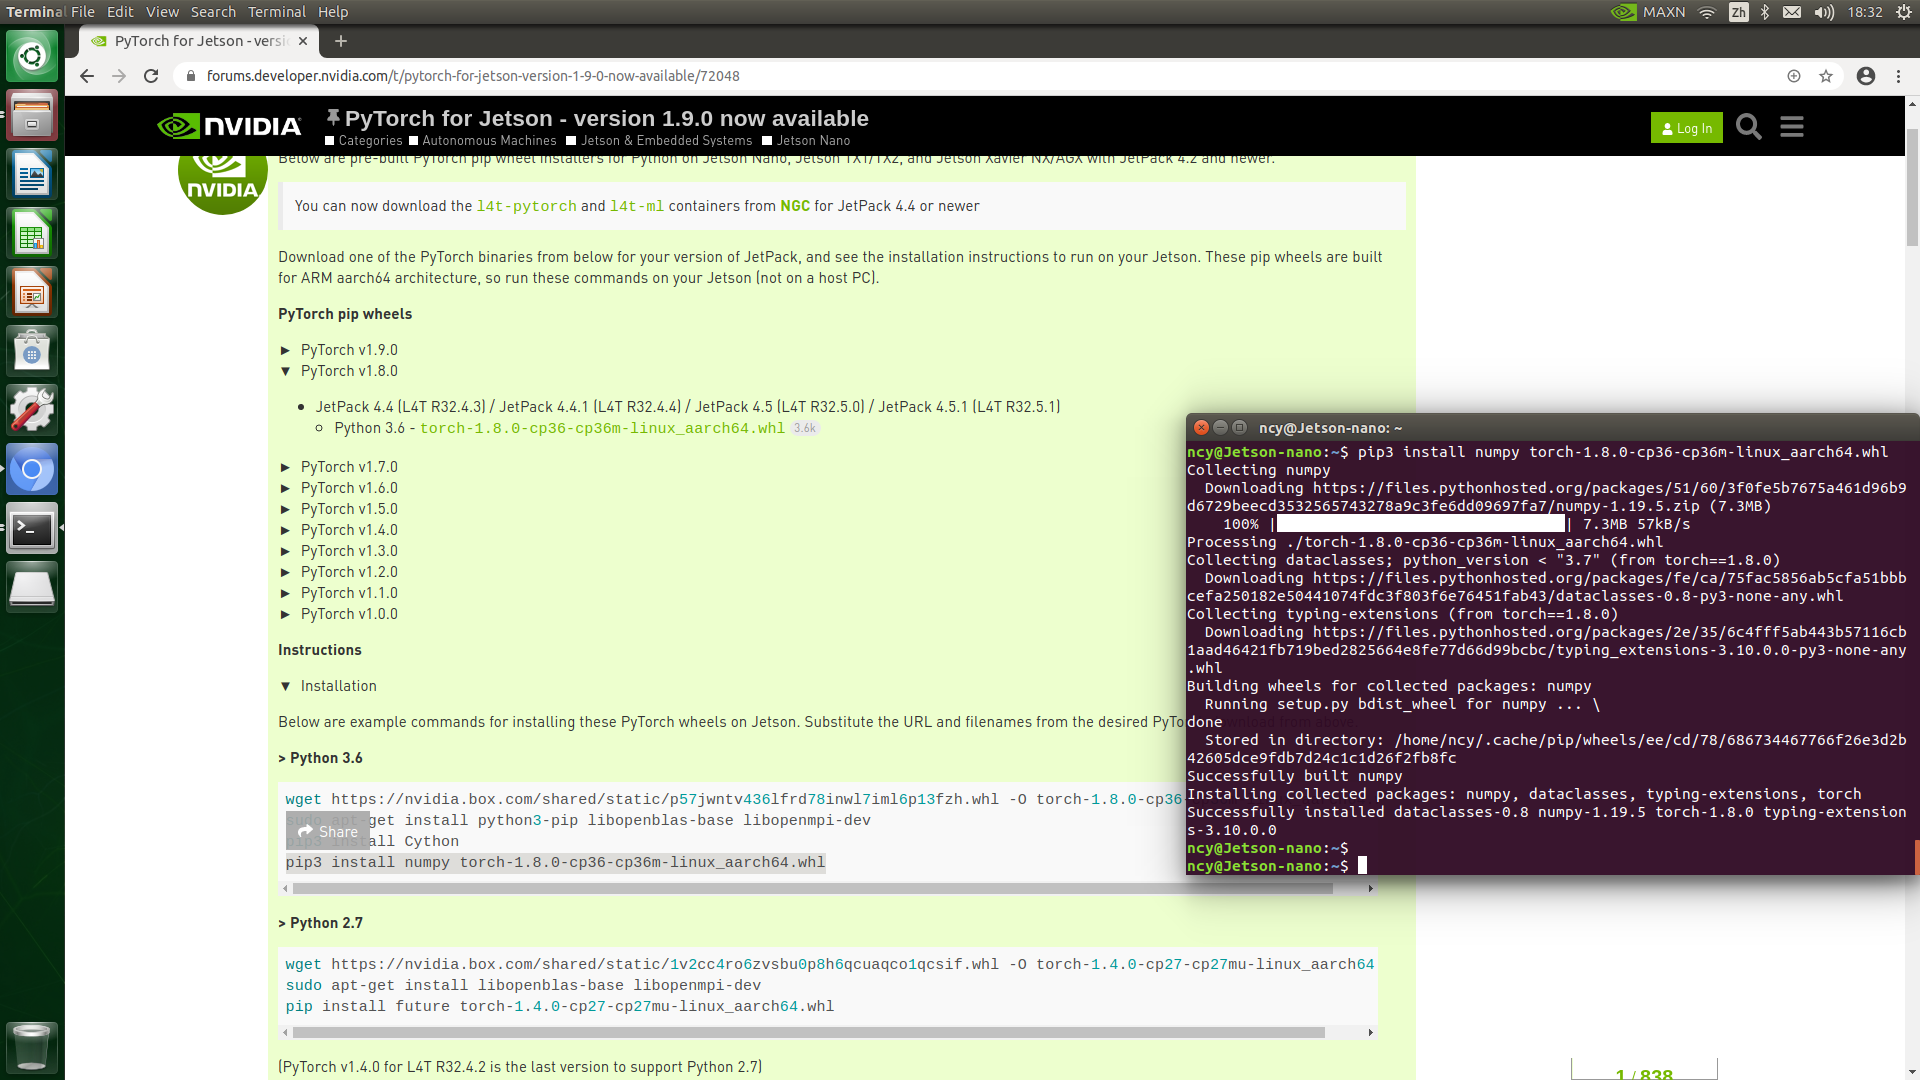The width and height of the screenshot is (1920, 1080).
Task: Bookmark this page with the star icon
Action: pyautogui.click(x=1826, y=76)
